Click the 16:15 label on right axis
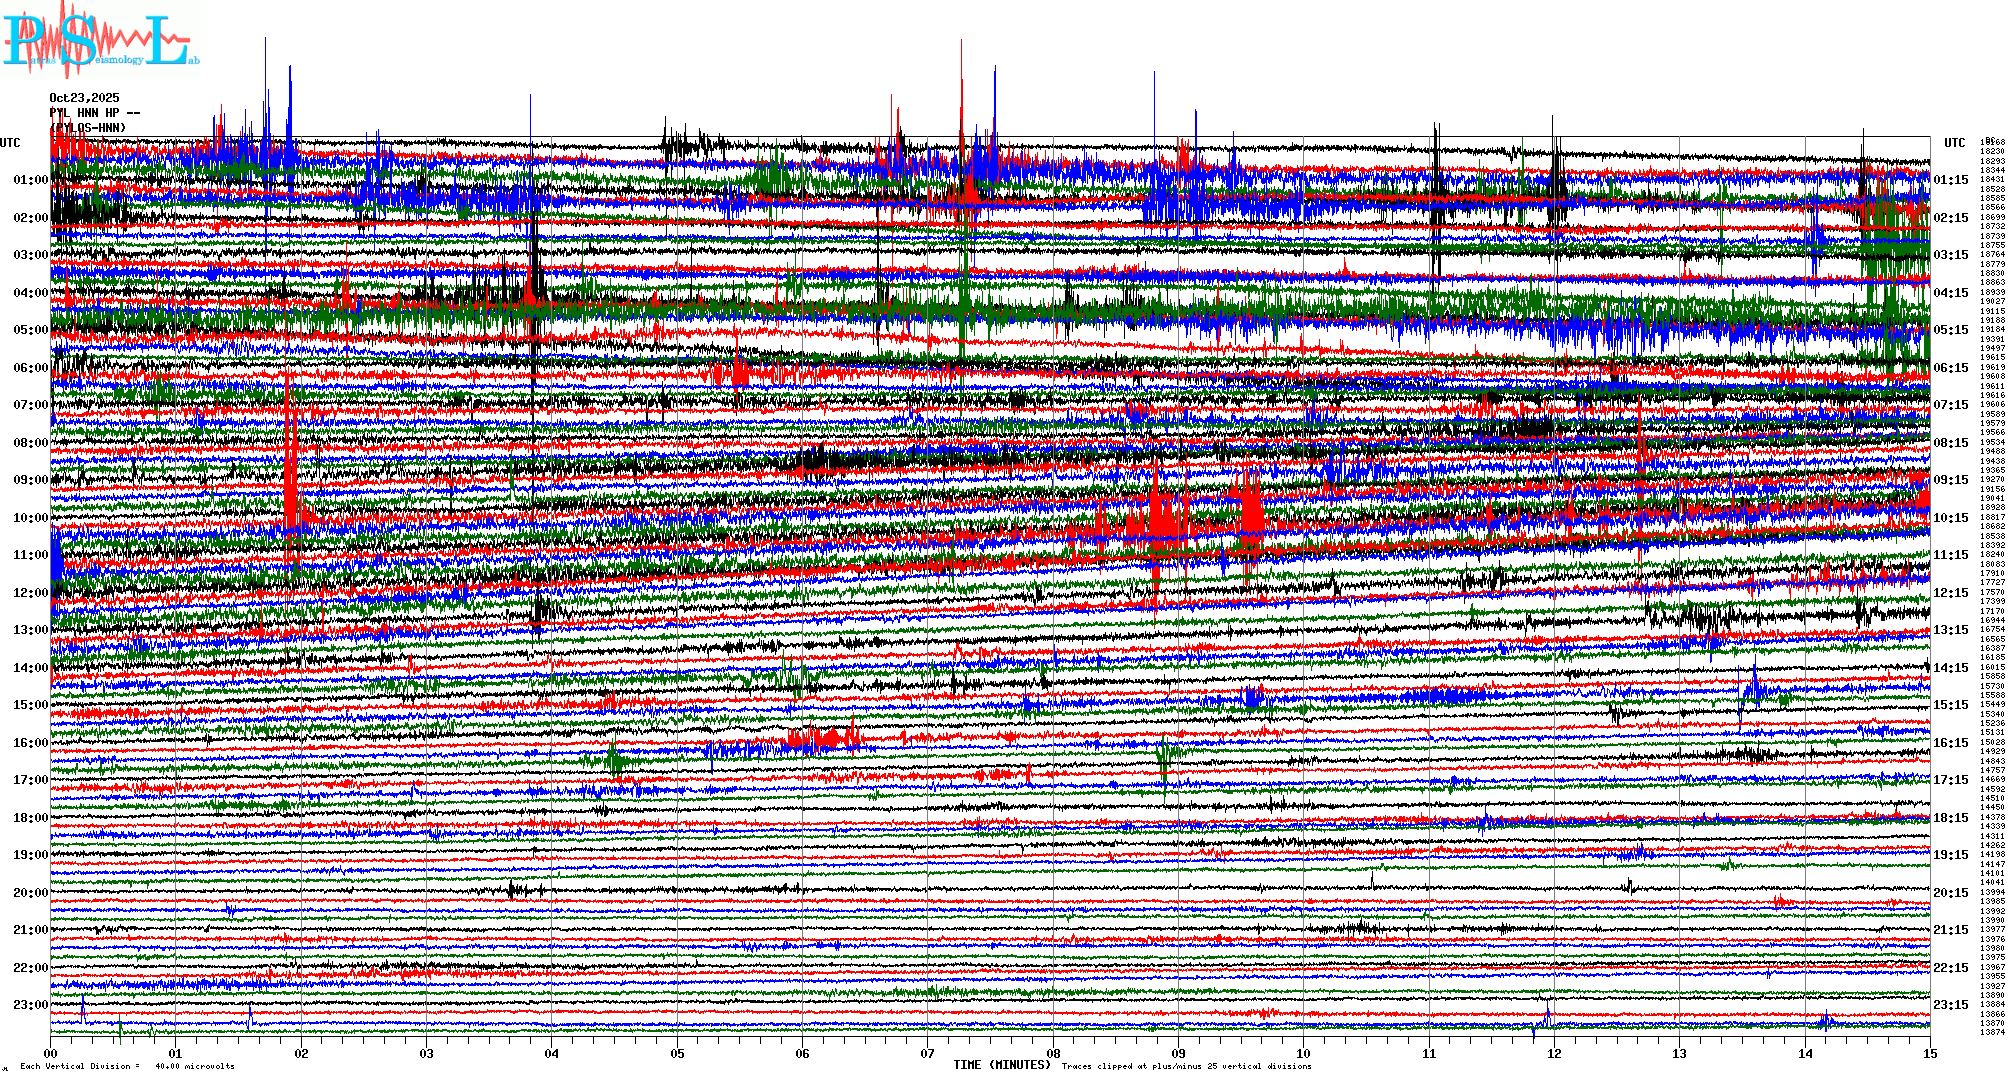2010x1080 pixels. coord(1950,743)
